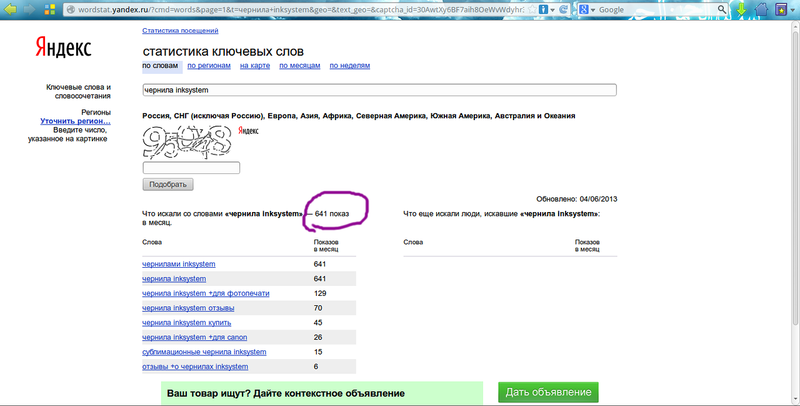Screen dimensions: 800x406
Task: Open the Уточнить регион link
Action: (x=76, y=121)
